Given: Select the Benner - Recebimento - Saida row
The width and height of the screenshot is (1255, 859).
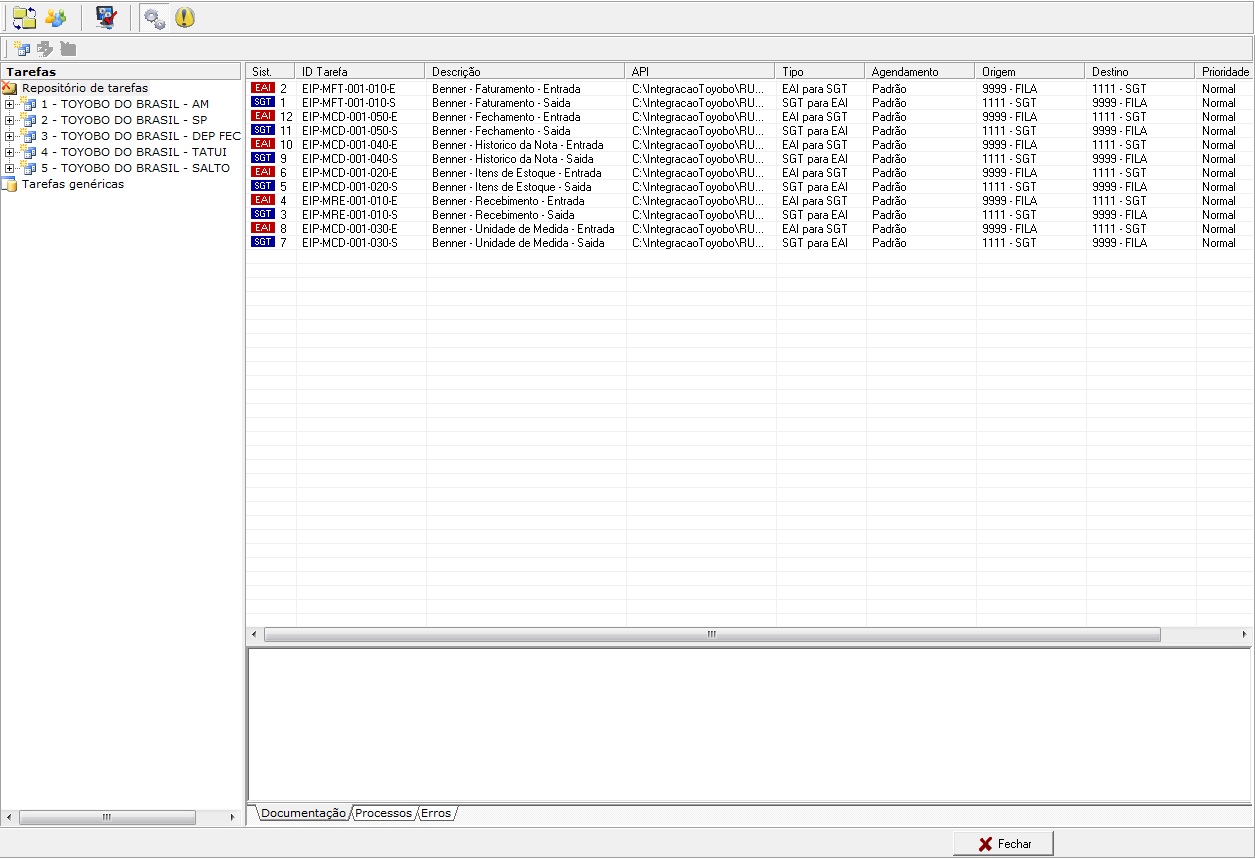Looking at the screenshot, I should click(517, 215).
